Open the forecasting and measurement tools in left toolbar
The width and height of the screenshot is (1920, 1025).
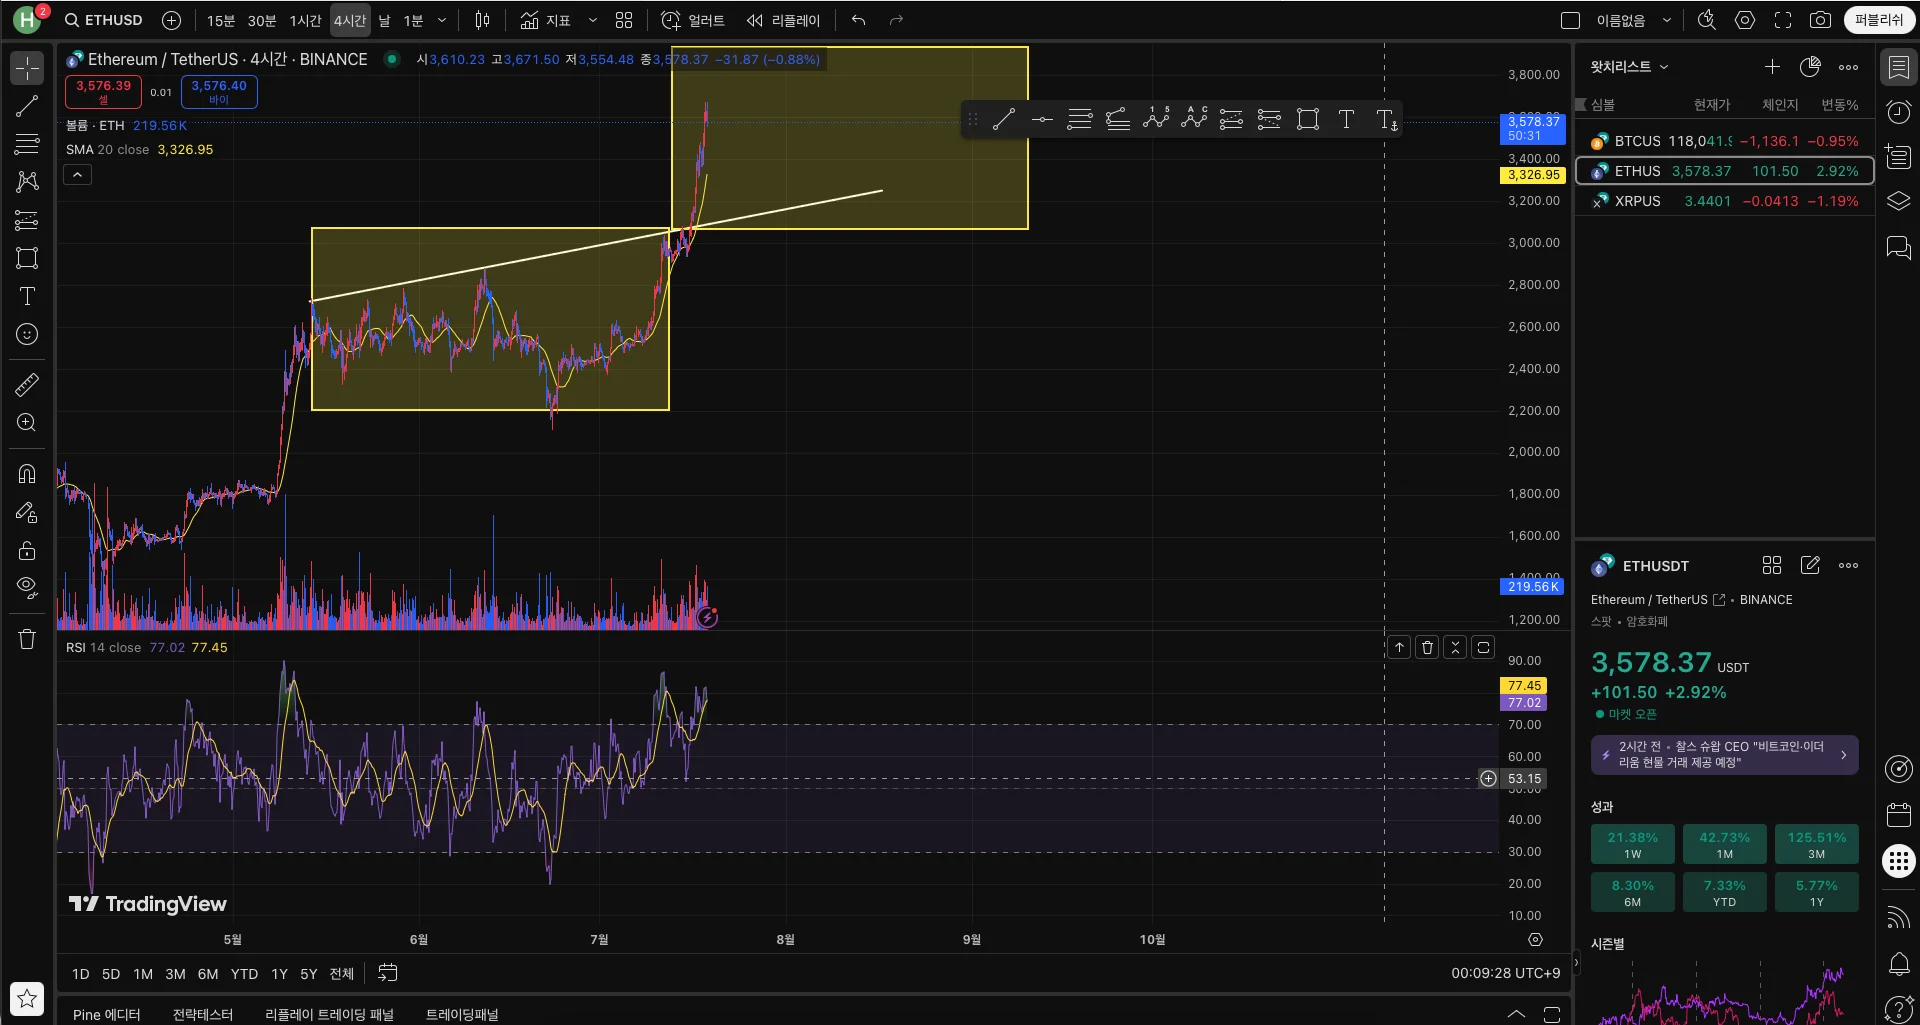[27, 220]
